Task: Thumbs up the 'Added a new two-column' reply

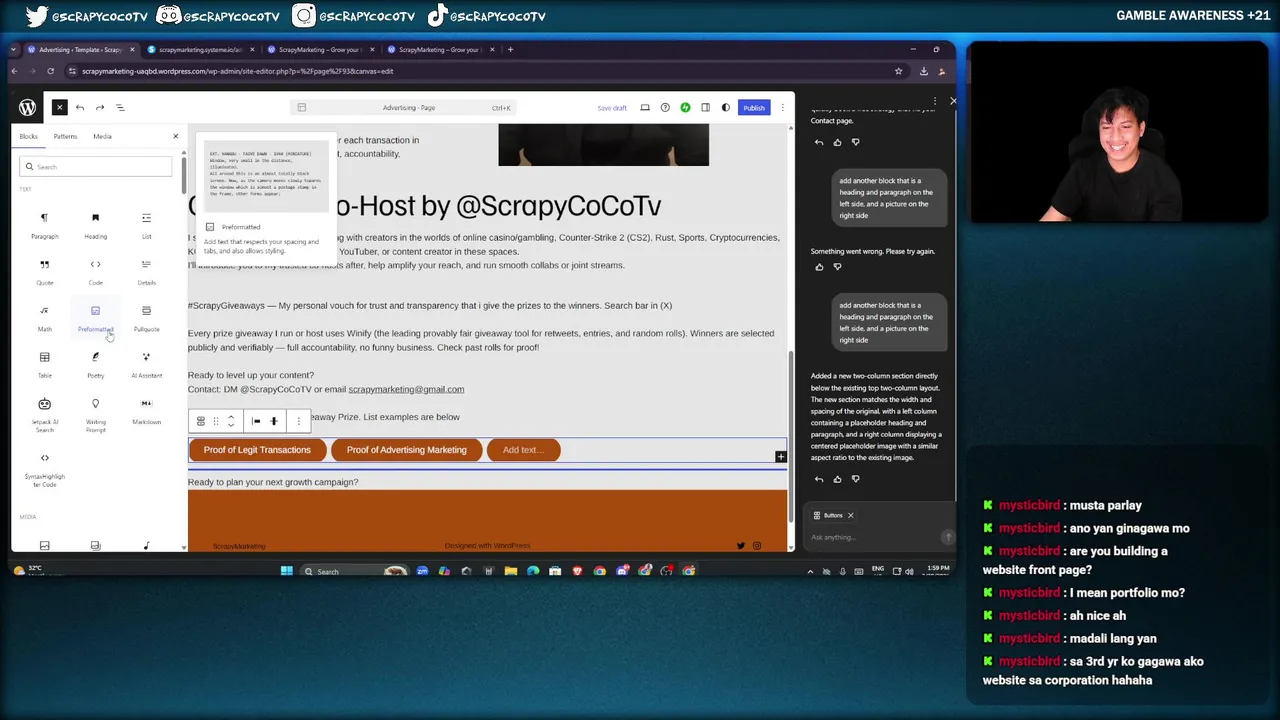Action: point(837,479)
